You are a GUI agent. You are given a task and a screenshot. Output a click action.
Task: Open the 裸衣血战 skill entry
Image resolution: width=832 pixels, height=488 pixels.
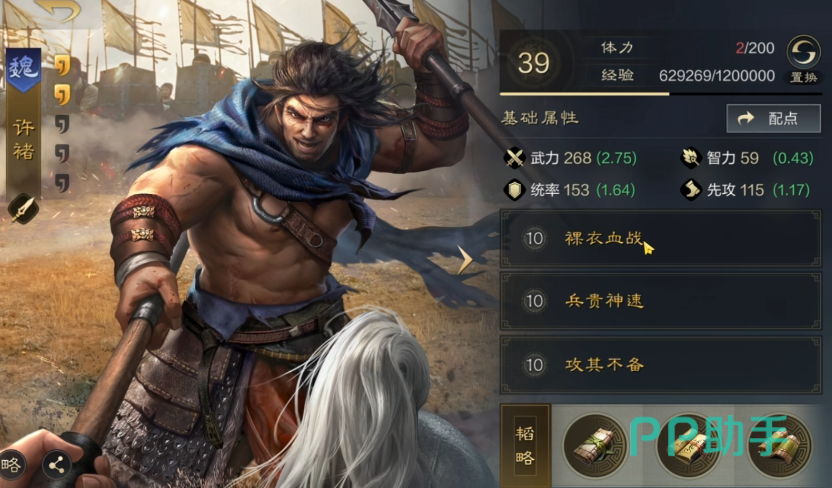pos(660,238)
